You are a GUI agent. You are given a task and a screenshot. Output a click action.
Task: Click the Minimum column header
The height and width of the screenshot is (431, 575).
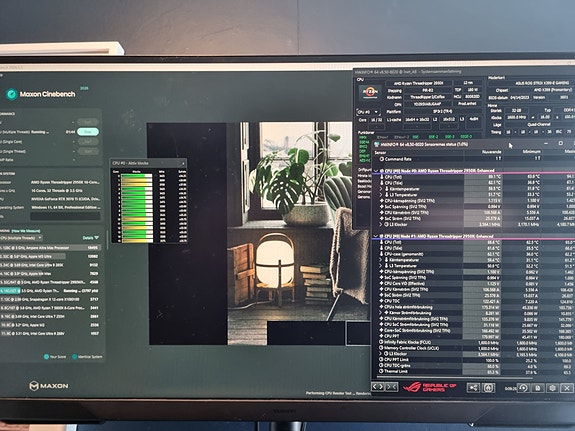click(x=531, y=151)
